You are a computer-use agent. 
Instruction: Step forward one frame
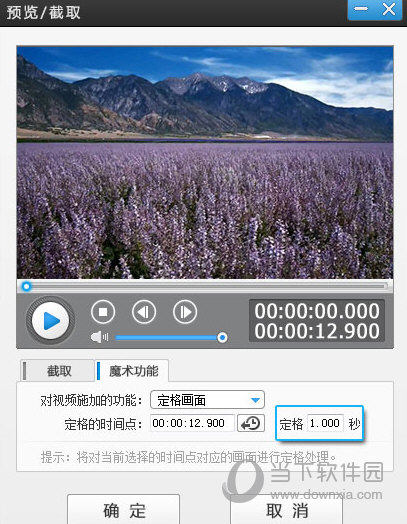[185, 312]
